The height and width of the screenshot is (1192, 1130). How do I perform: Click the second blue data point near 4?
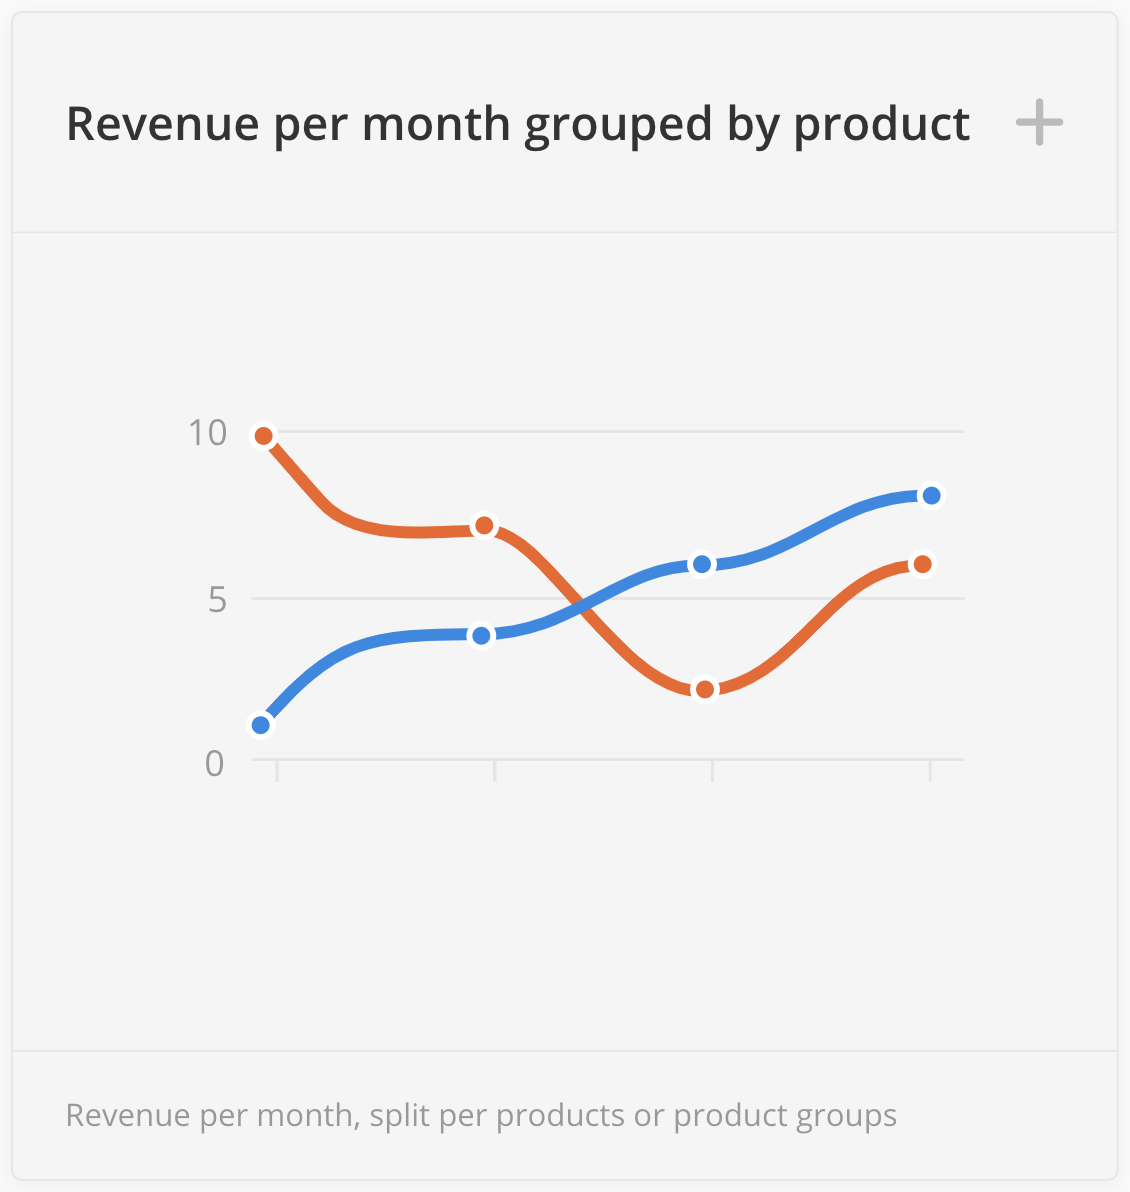click(x=482, y=636)
